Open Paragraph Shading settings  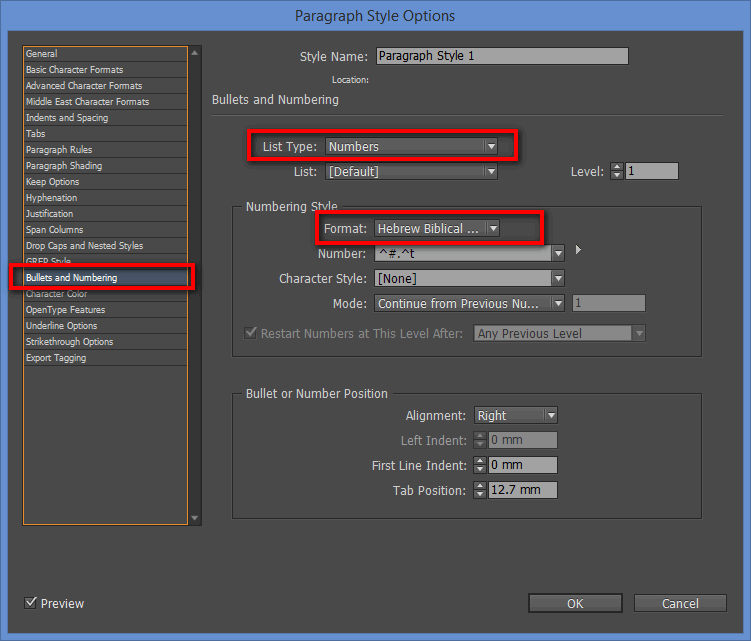pyautogui.click(x=105, y=166)
